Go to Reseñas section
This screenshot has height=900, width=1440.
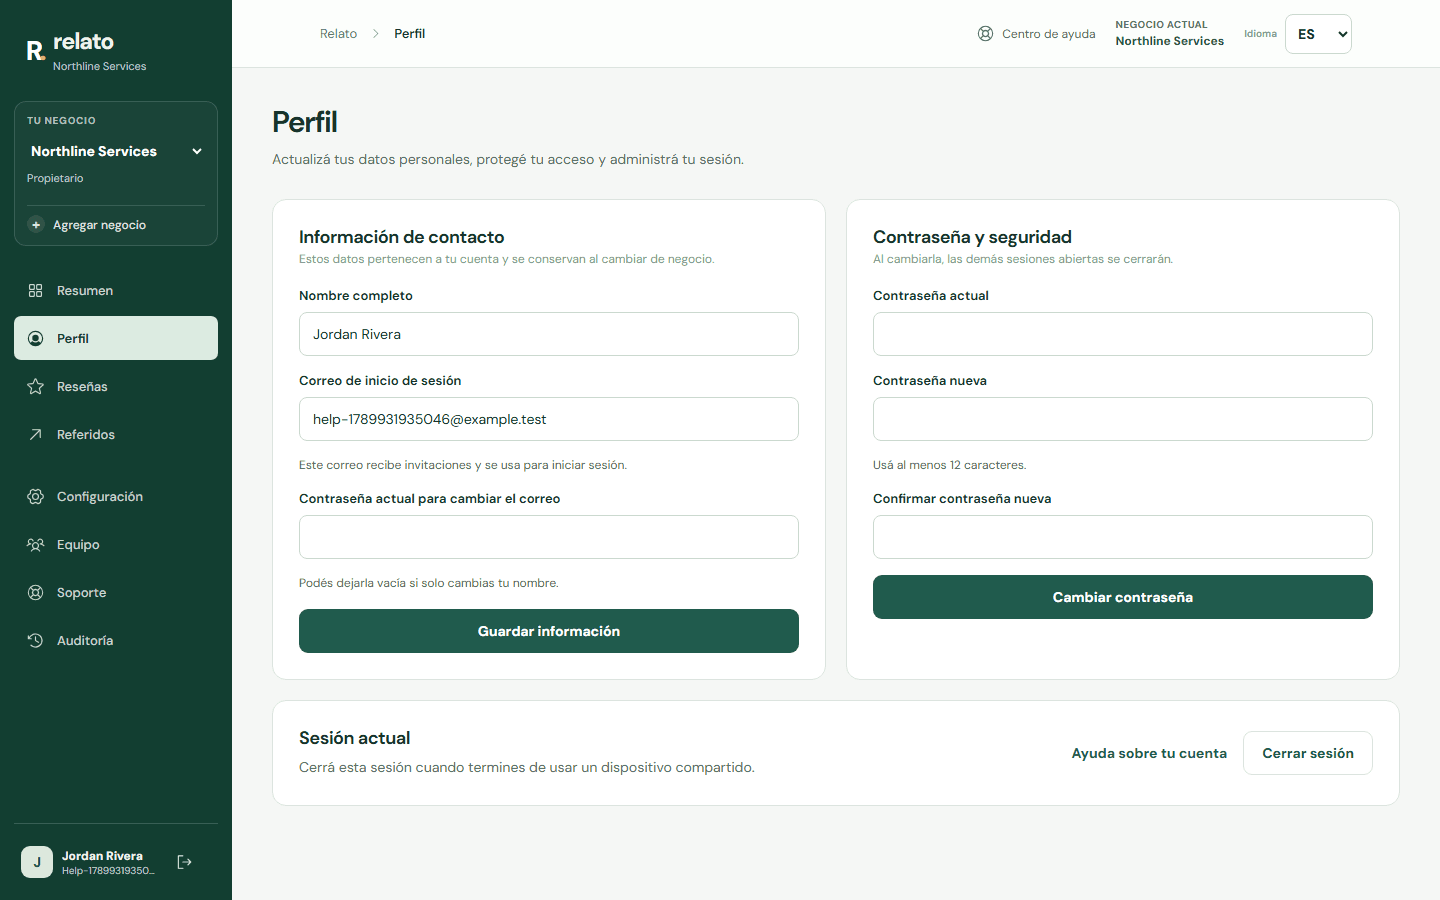coord(116,387)
